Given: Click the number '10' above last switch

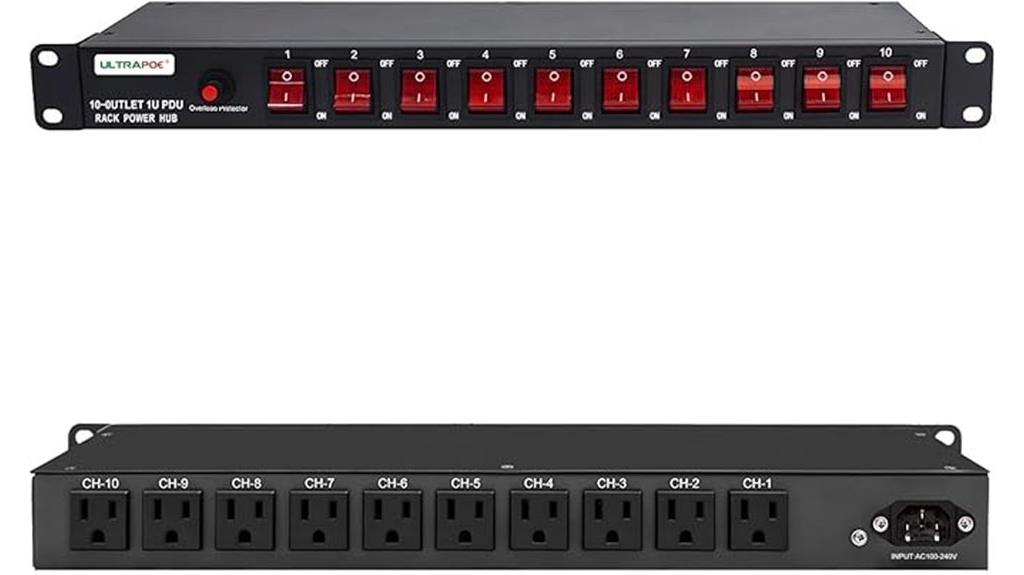Looking at the screenshot, I should click(x=885, y=53).
